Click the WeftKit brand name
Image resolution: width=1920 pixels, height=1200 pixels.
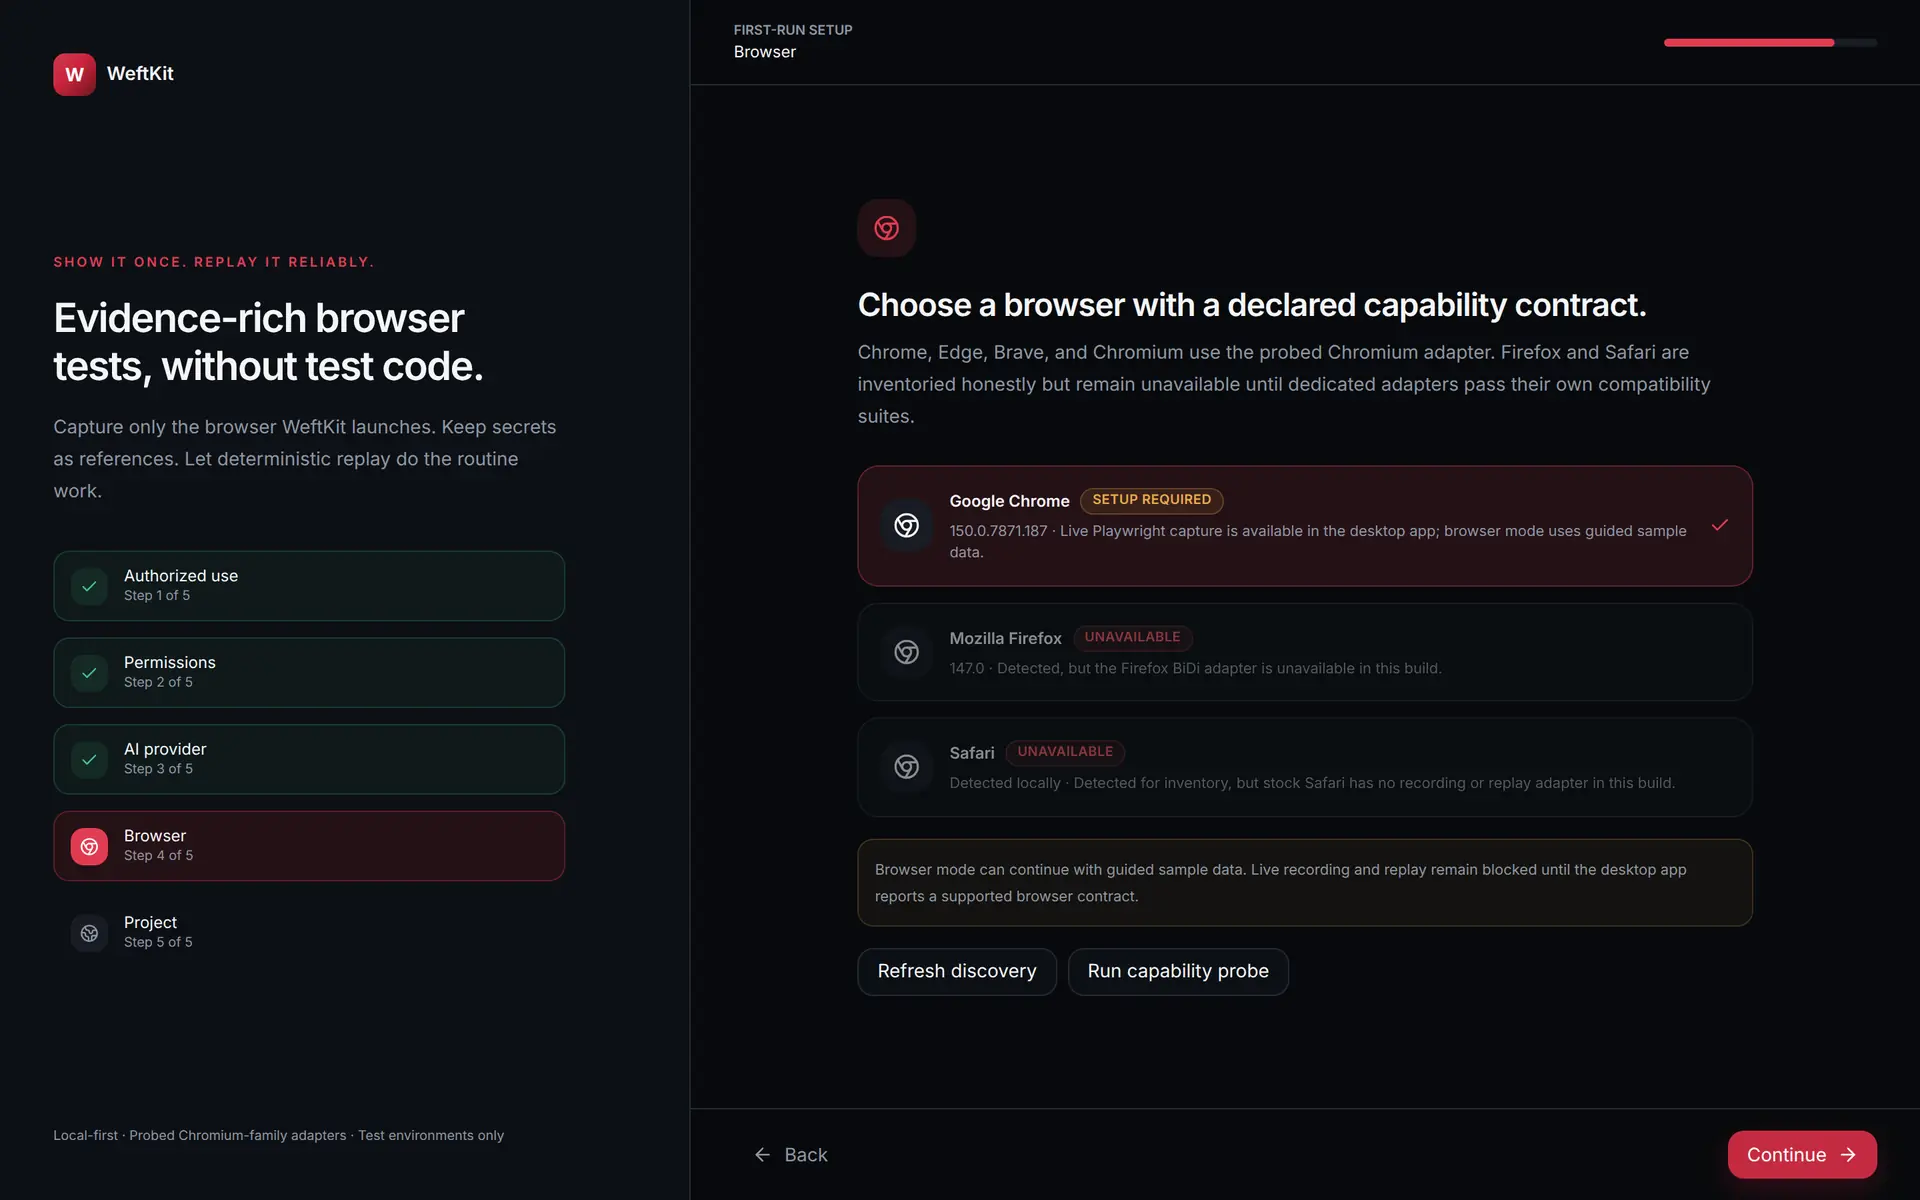click(140, 74)
